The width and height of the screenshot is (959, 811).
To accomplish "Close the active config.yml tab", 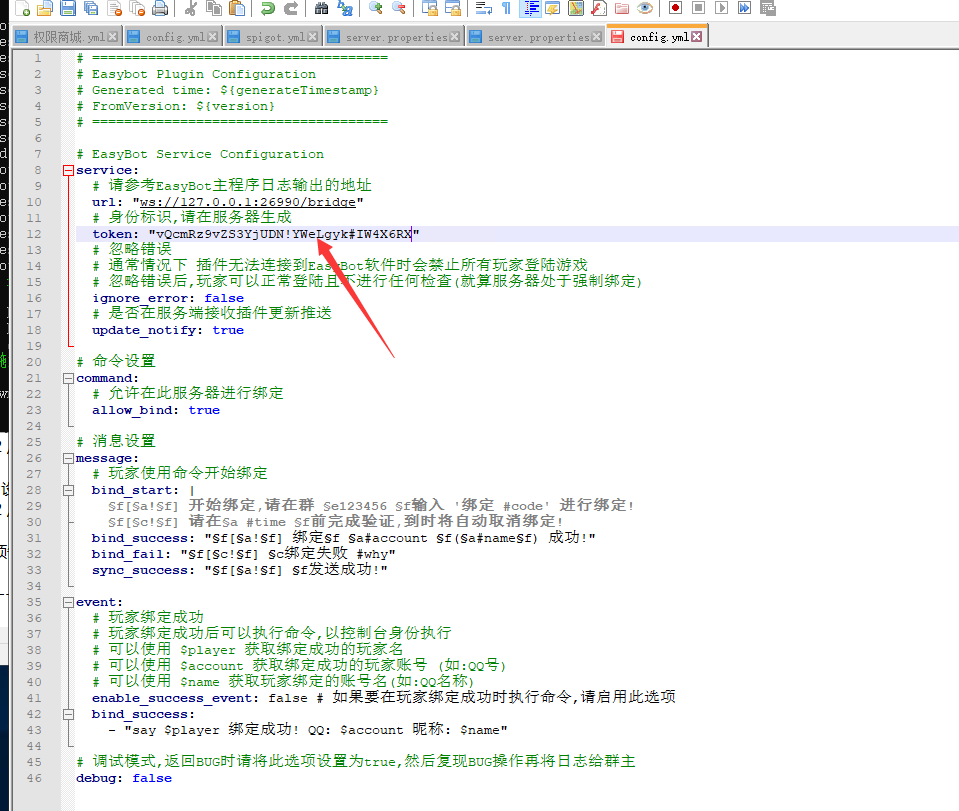I will tap(697, 37).
